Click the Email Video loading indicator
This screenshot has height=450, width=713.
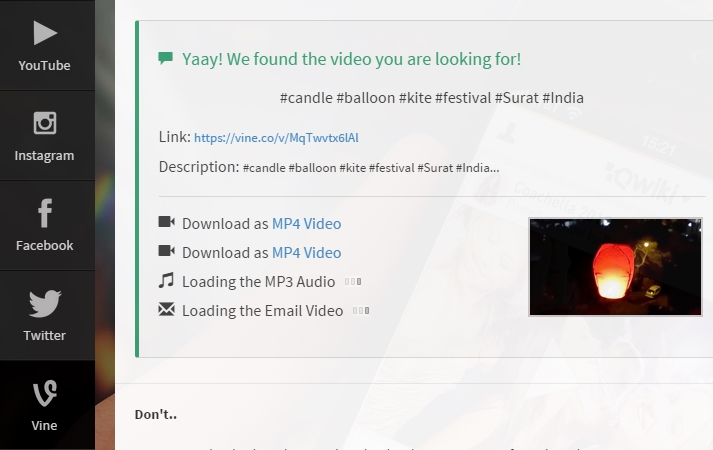[x=362, y=311]
